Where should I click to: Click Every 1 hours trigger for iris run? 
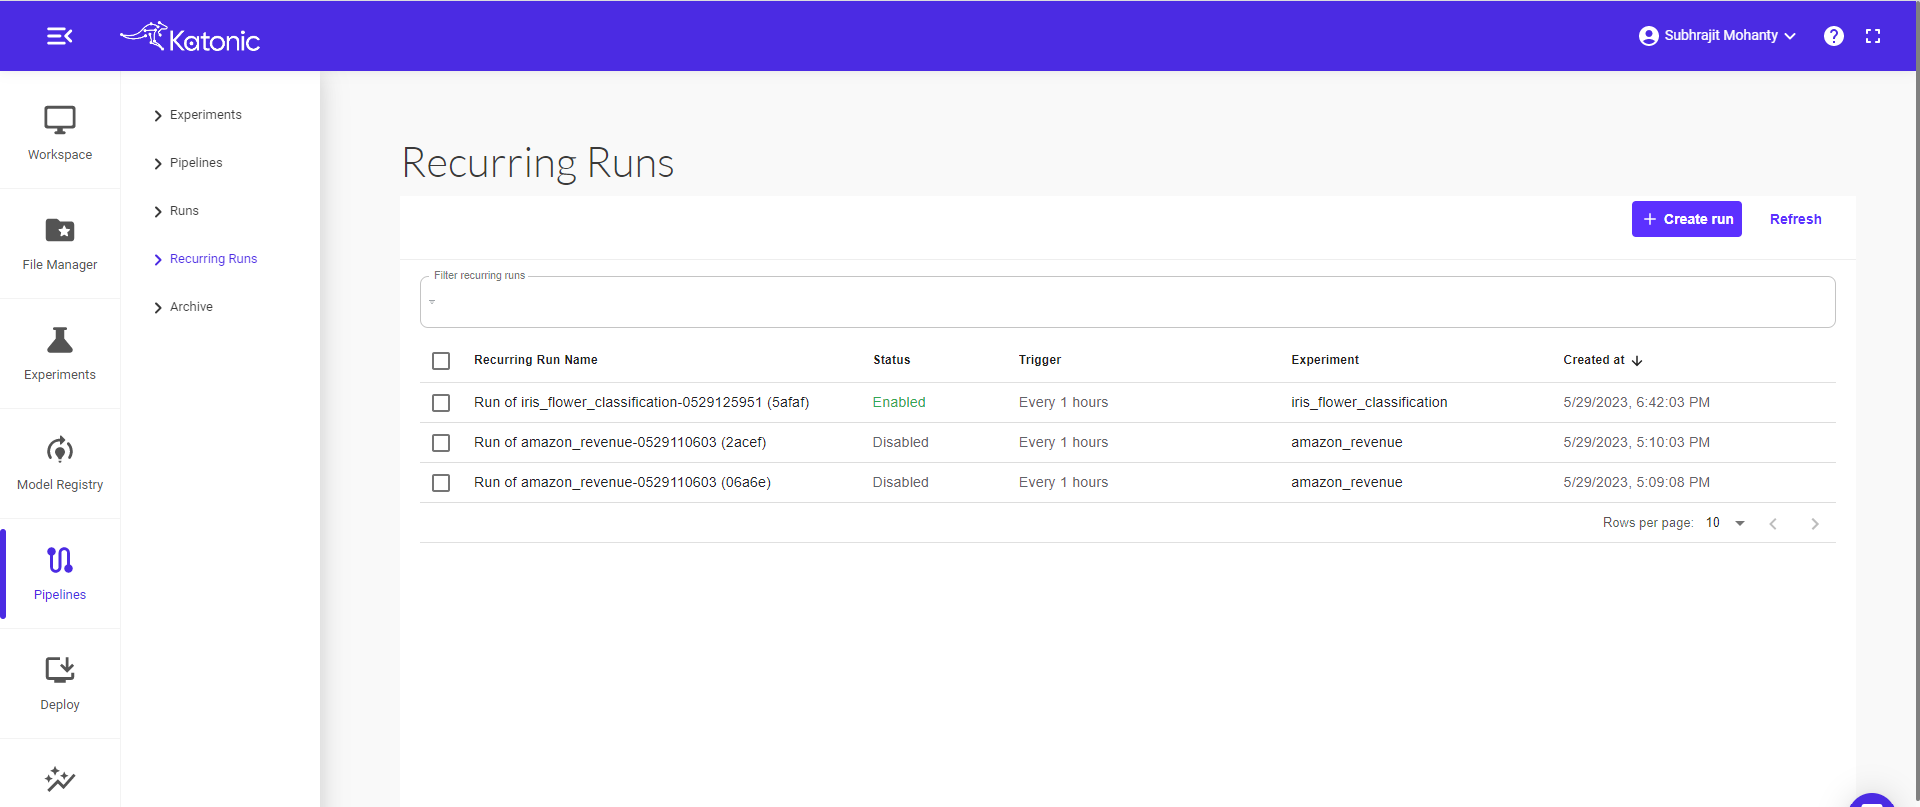point(1063,402)
